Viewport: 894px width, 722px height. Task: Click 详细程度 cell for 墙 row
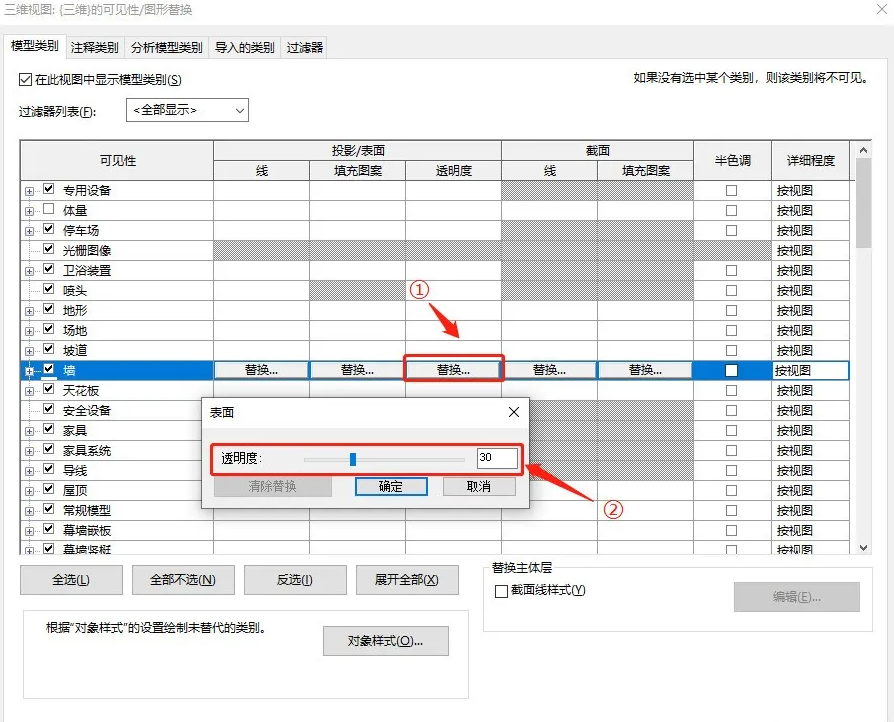pyautogui.click(x=810, y=371)
